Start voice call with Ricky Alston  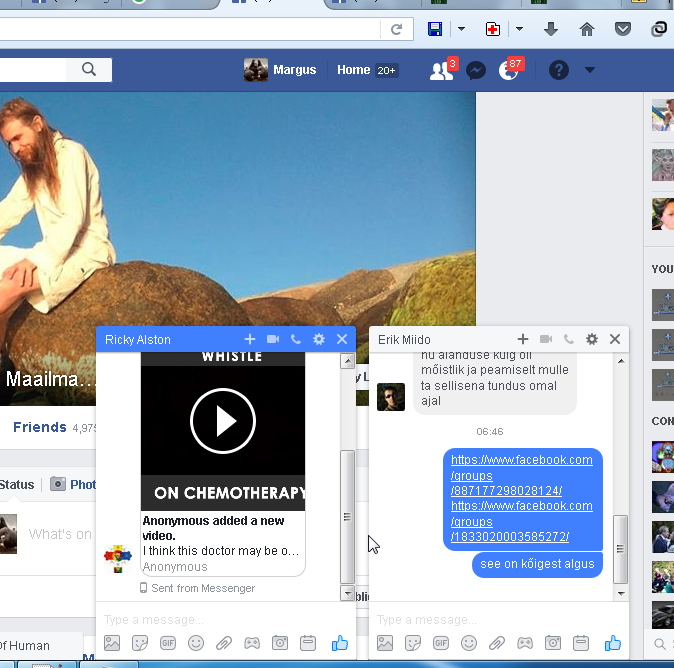[295, 339]
